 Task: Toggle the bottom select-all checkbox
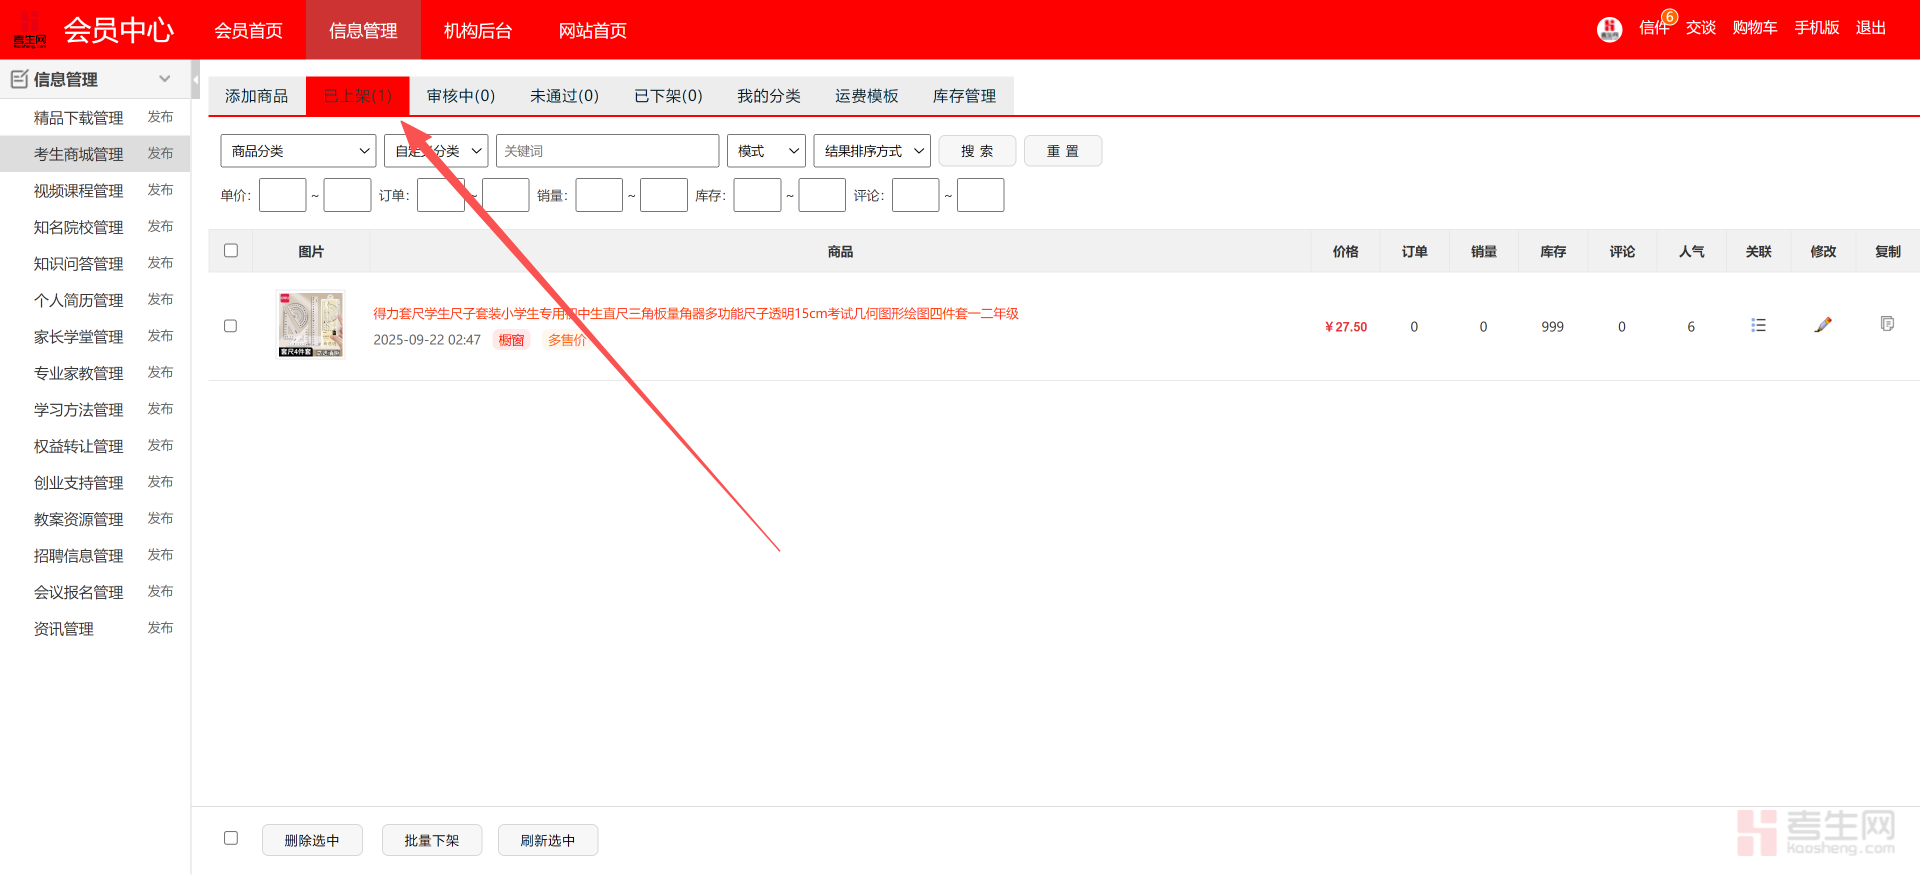(x=231, y=838)
